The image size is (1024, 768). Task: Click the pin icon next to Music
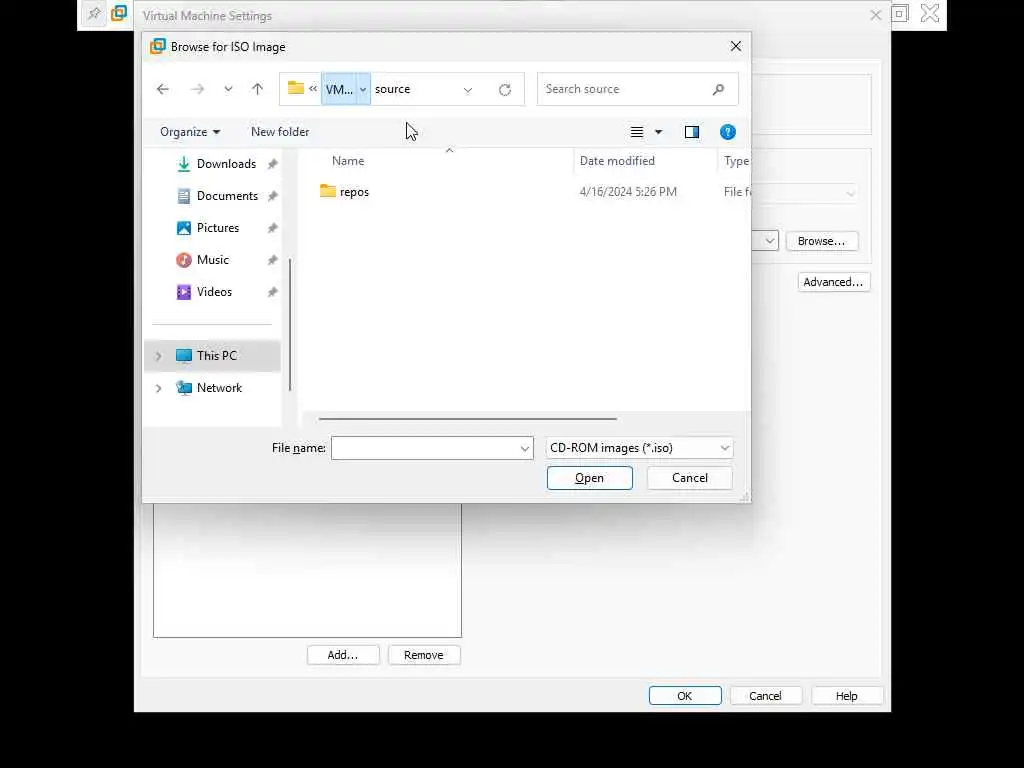point(272,260)
